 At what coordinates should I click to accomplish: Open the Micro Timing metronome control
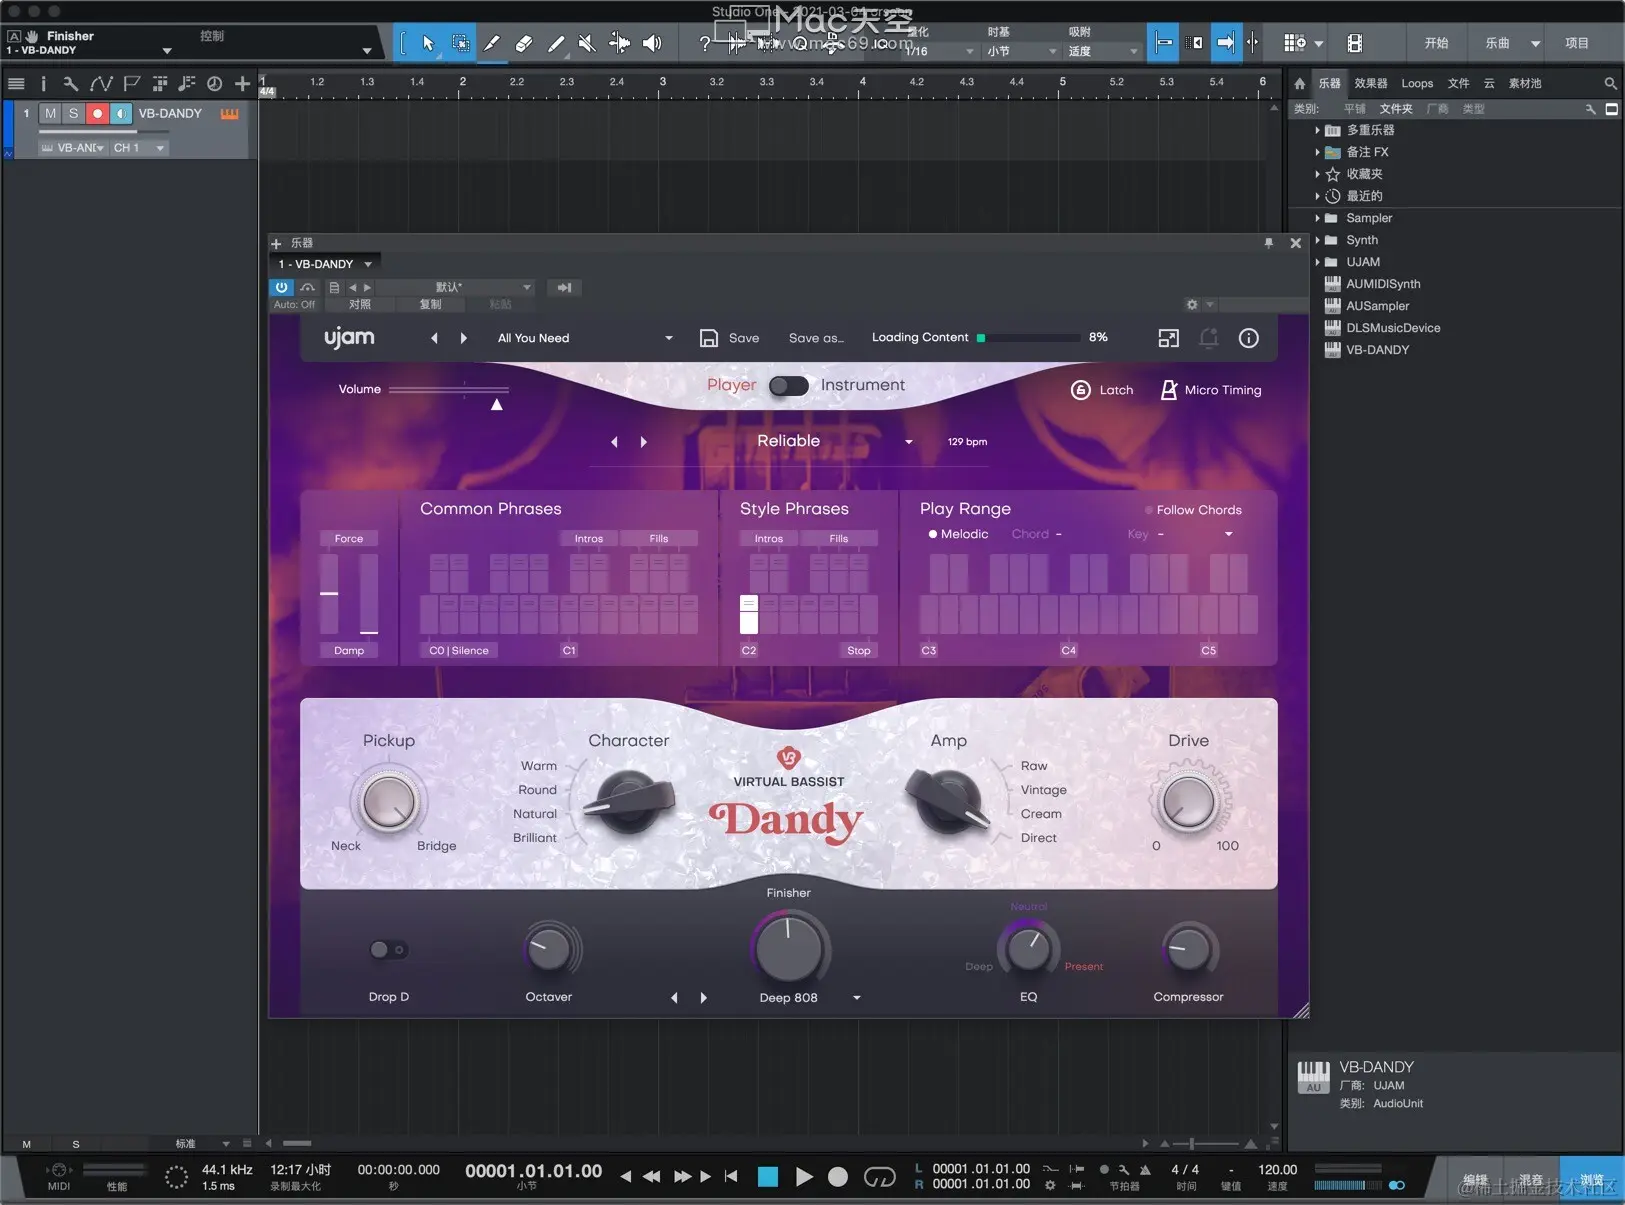point(1211,390)
